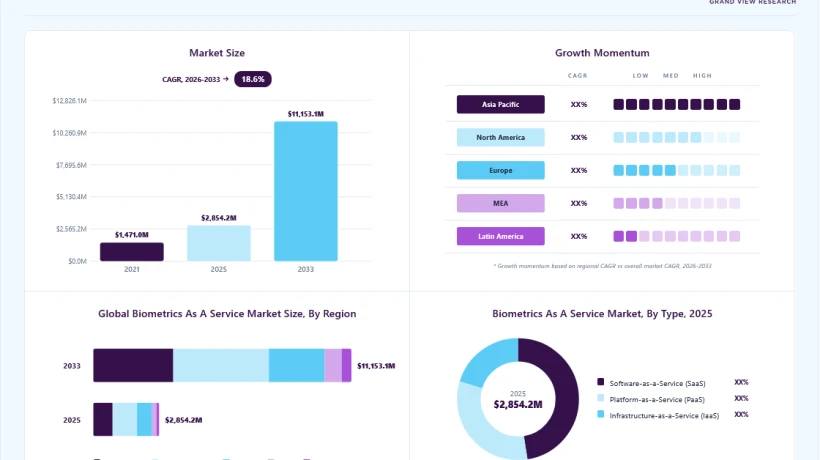Click the MEA momentum indicator squares
The height and width of the screenshot is (460, 820).
677,203
